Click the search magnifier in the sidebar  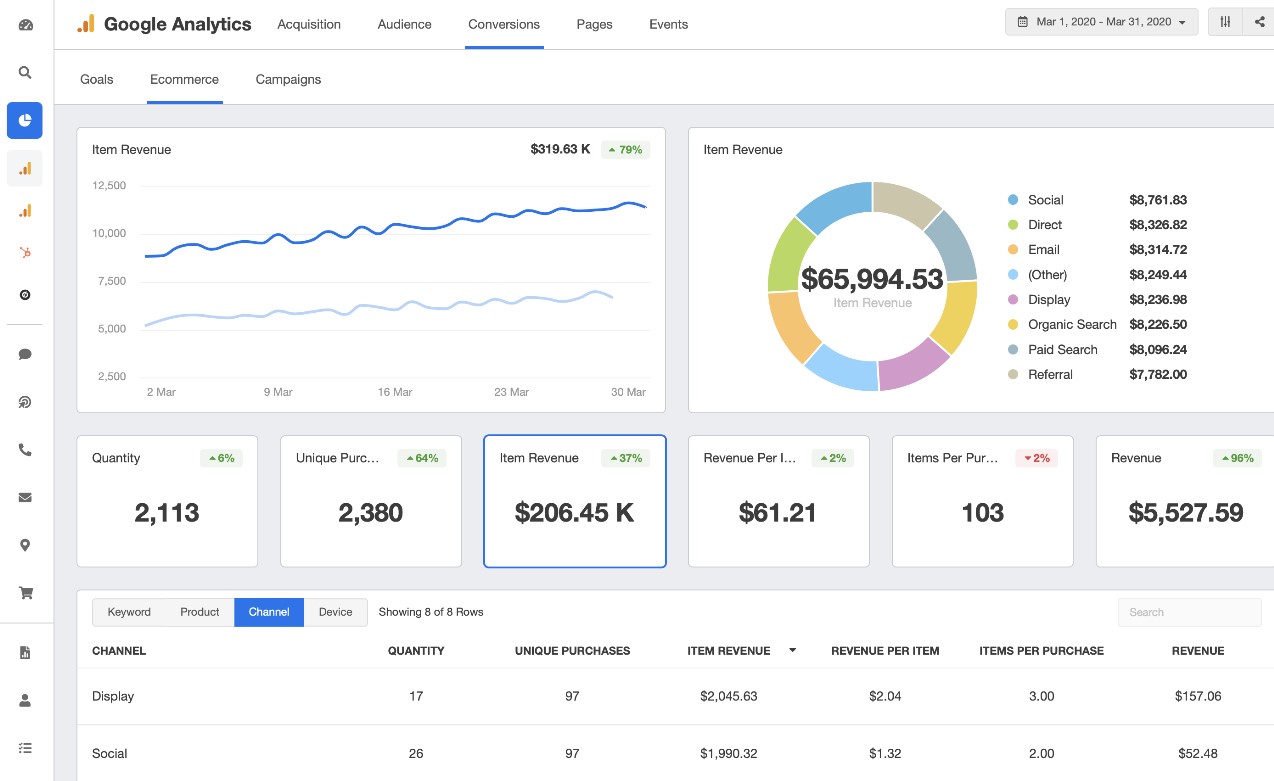point(25,73)
